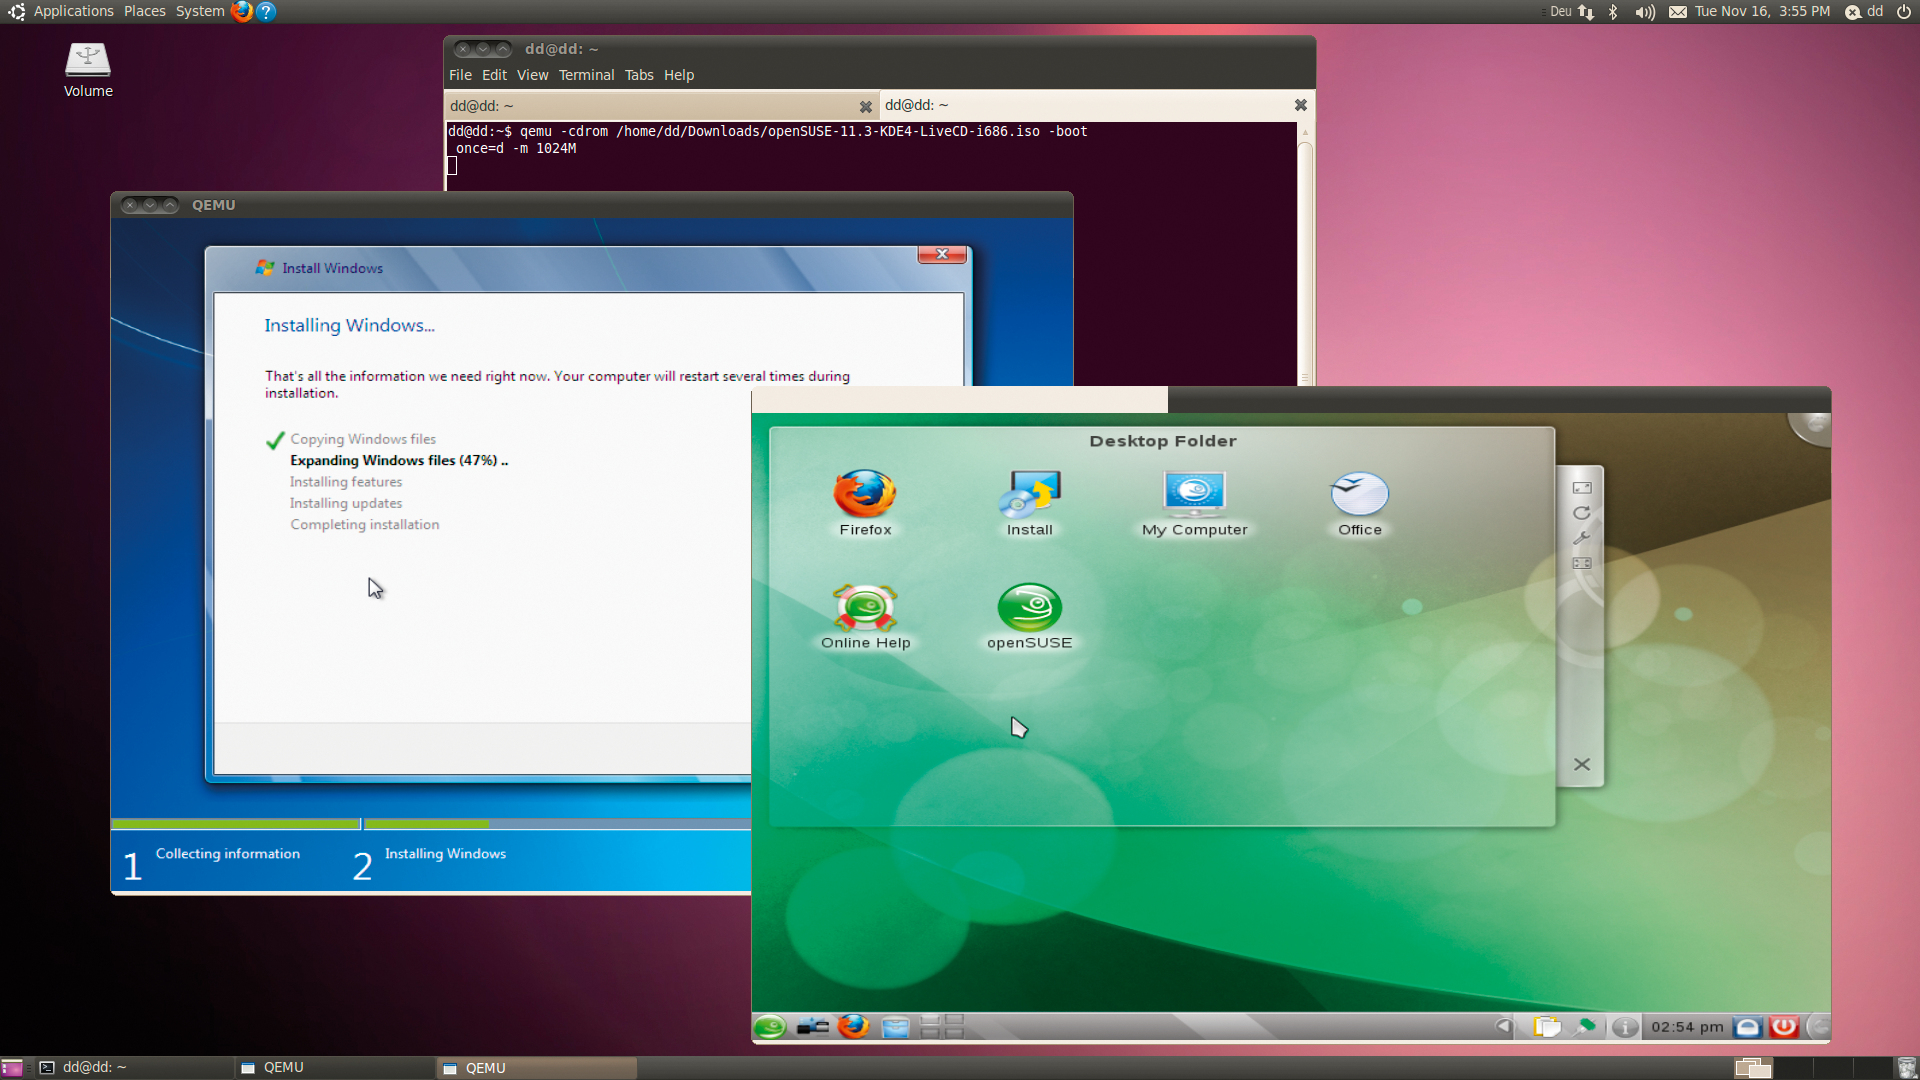Open the Online Help lifebuoy icon
The height and width of the screenshot is (1080, 1920).
865,608
